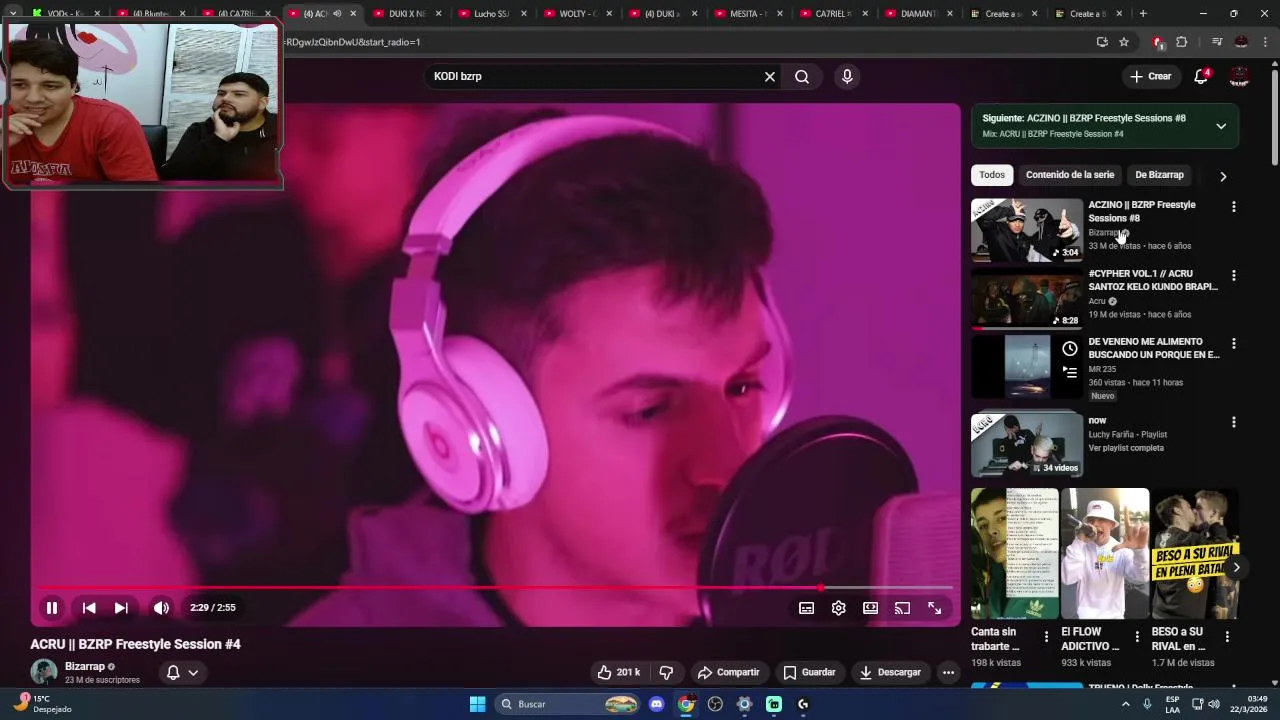Toggle subtitles on the video
The image size is (1280, 720).
(807, 608)
